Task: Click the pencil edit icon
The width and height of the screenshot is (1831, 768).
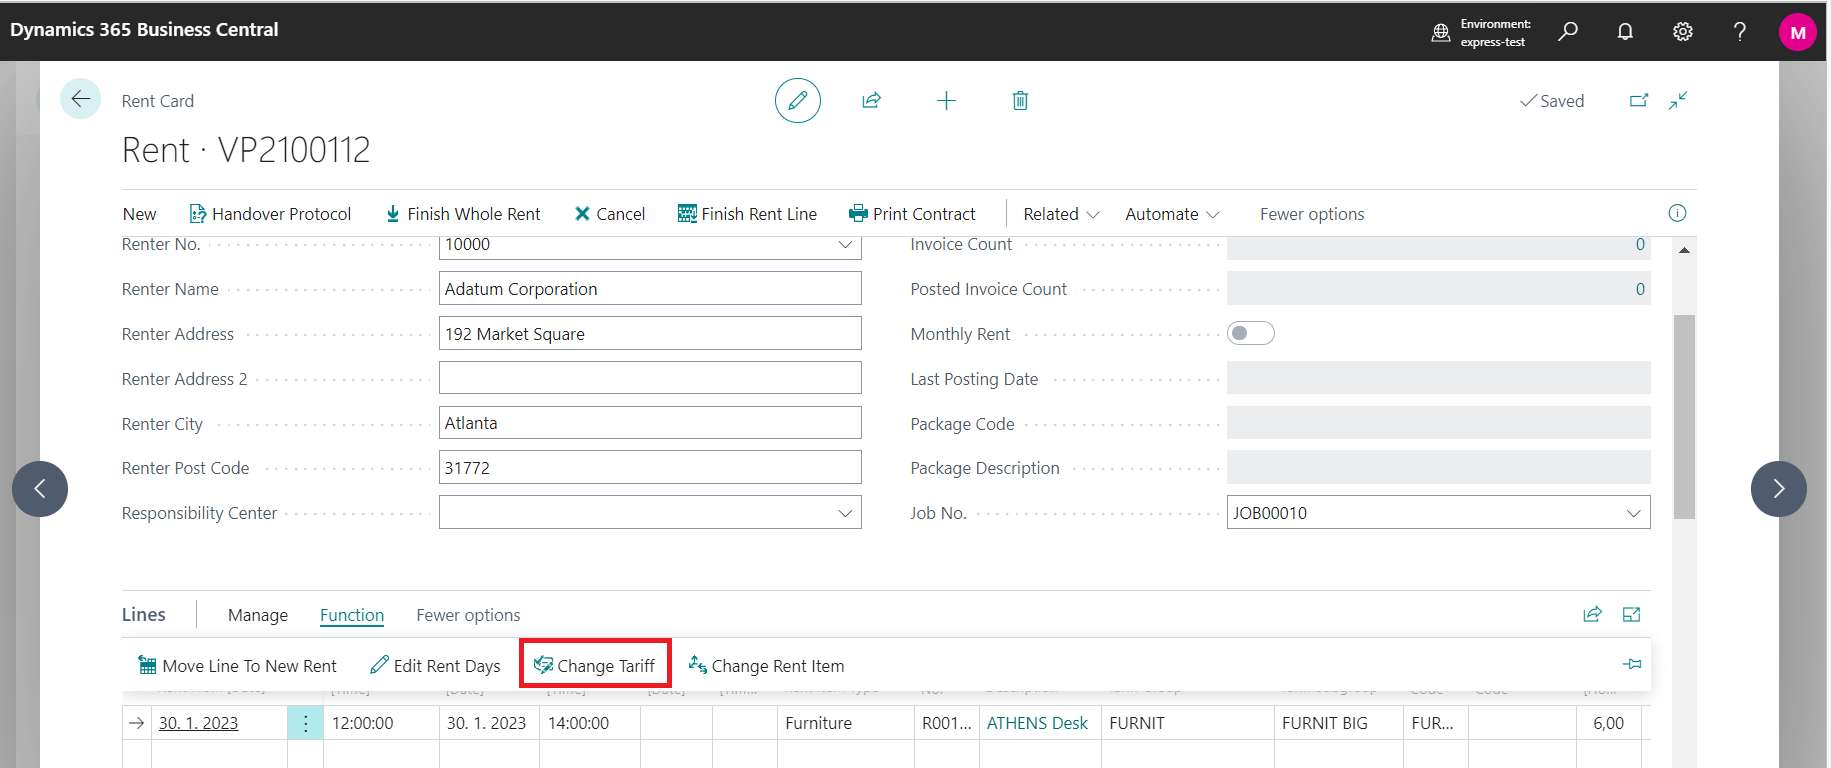Action: [x=797, y=101]
